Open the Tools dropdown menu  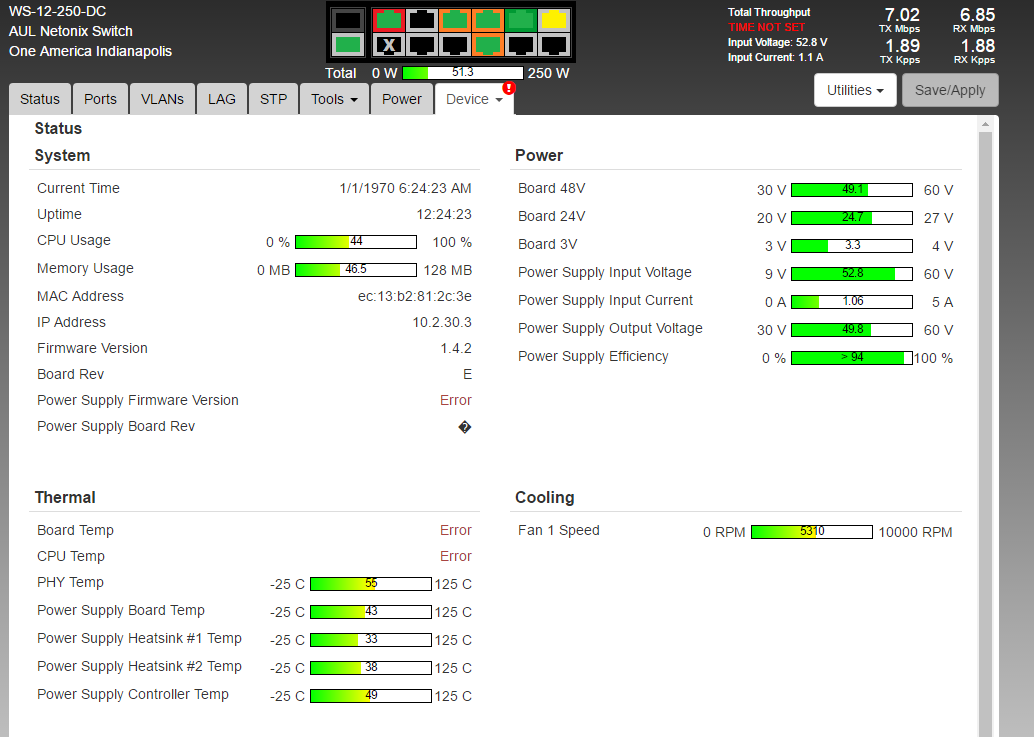click(334, 99)
